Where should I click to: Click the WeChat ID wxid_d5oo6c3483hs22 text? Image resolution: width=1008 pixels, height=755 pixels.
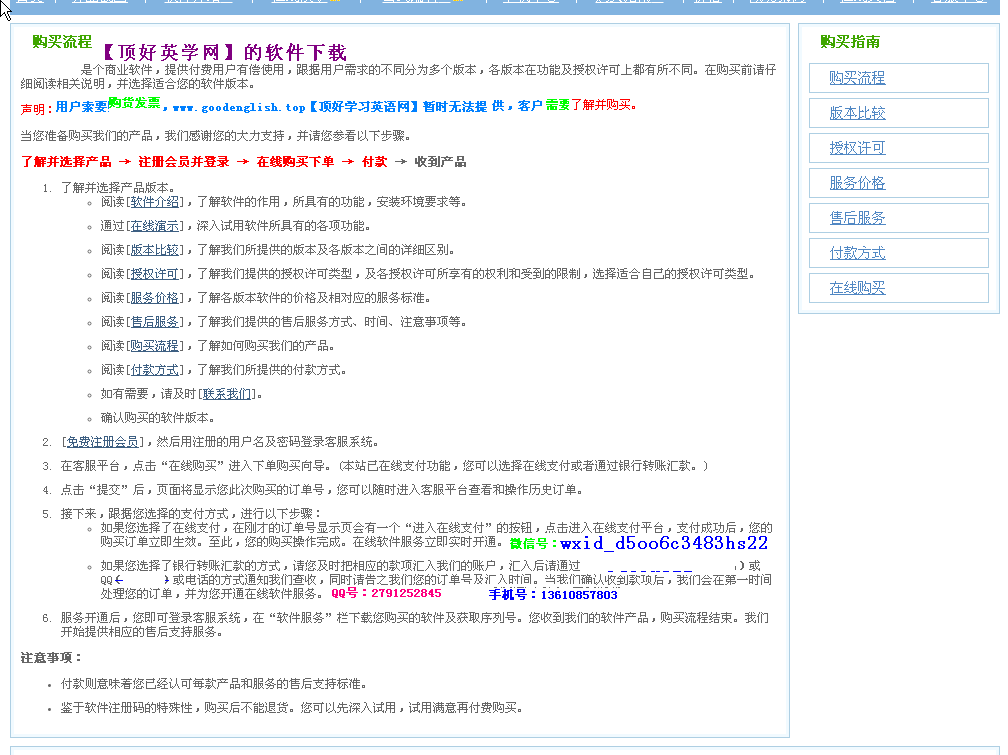point(663,544)
